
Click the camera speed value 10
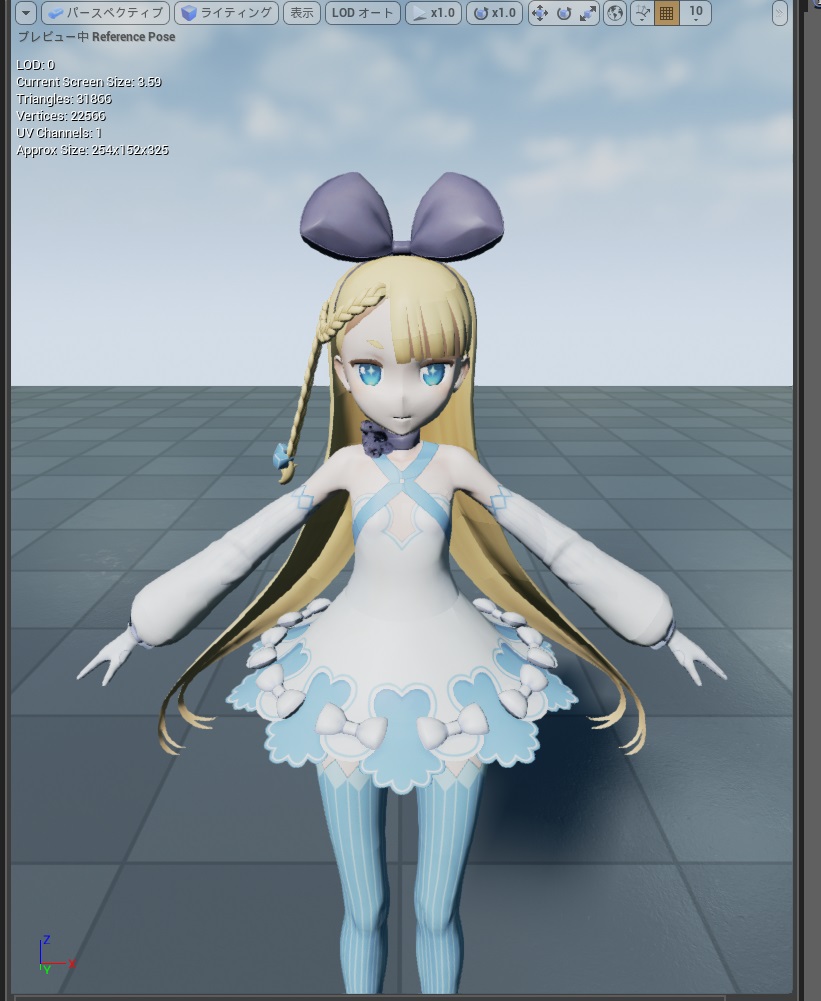click(x=695, y=10)
